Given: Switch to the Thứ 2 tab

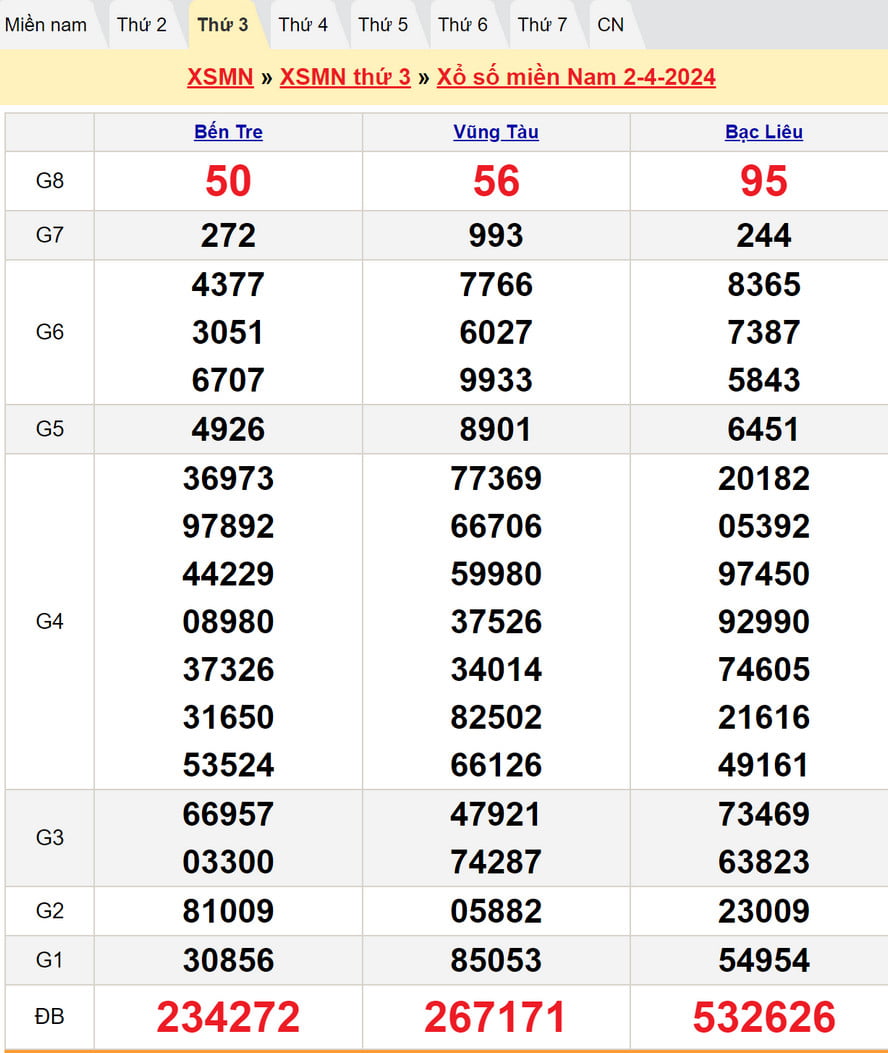Looking at the screenshot, I should tap(142, 25).
